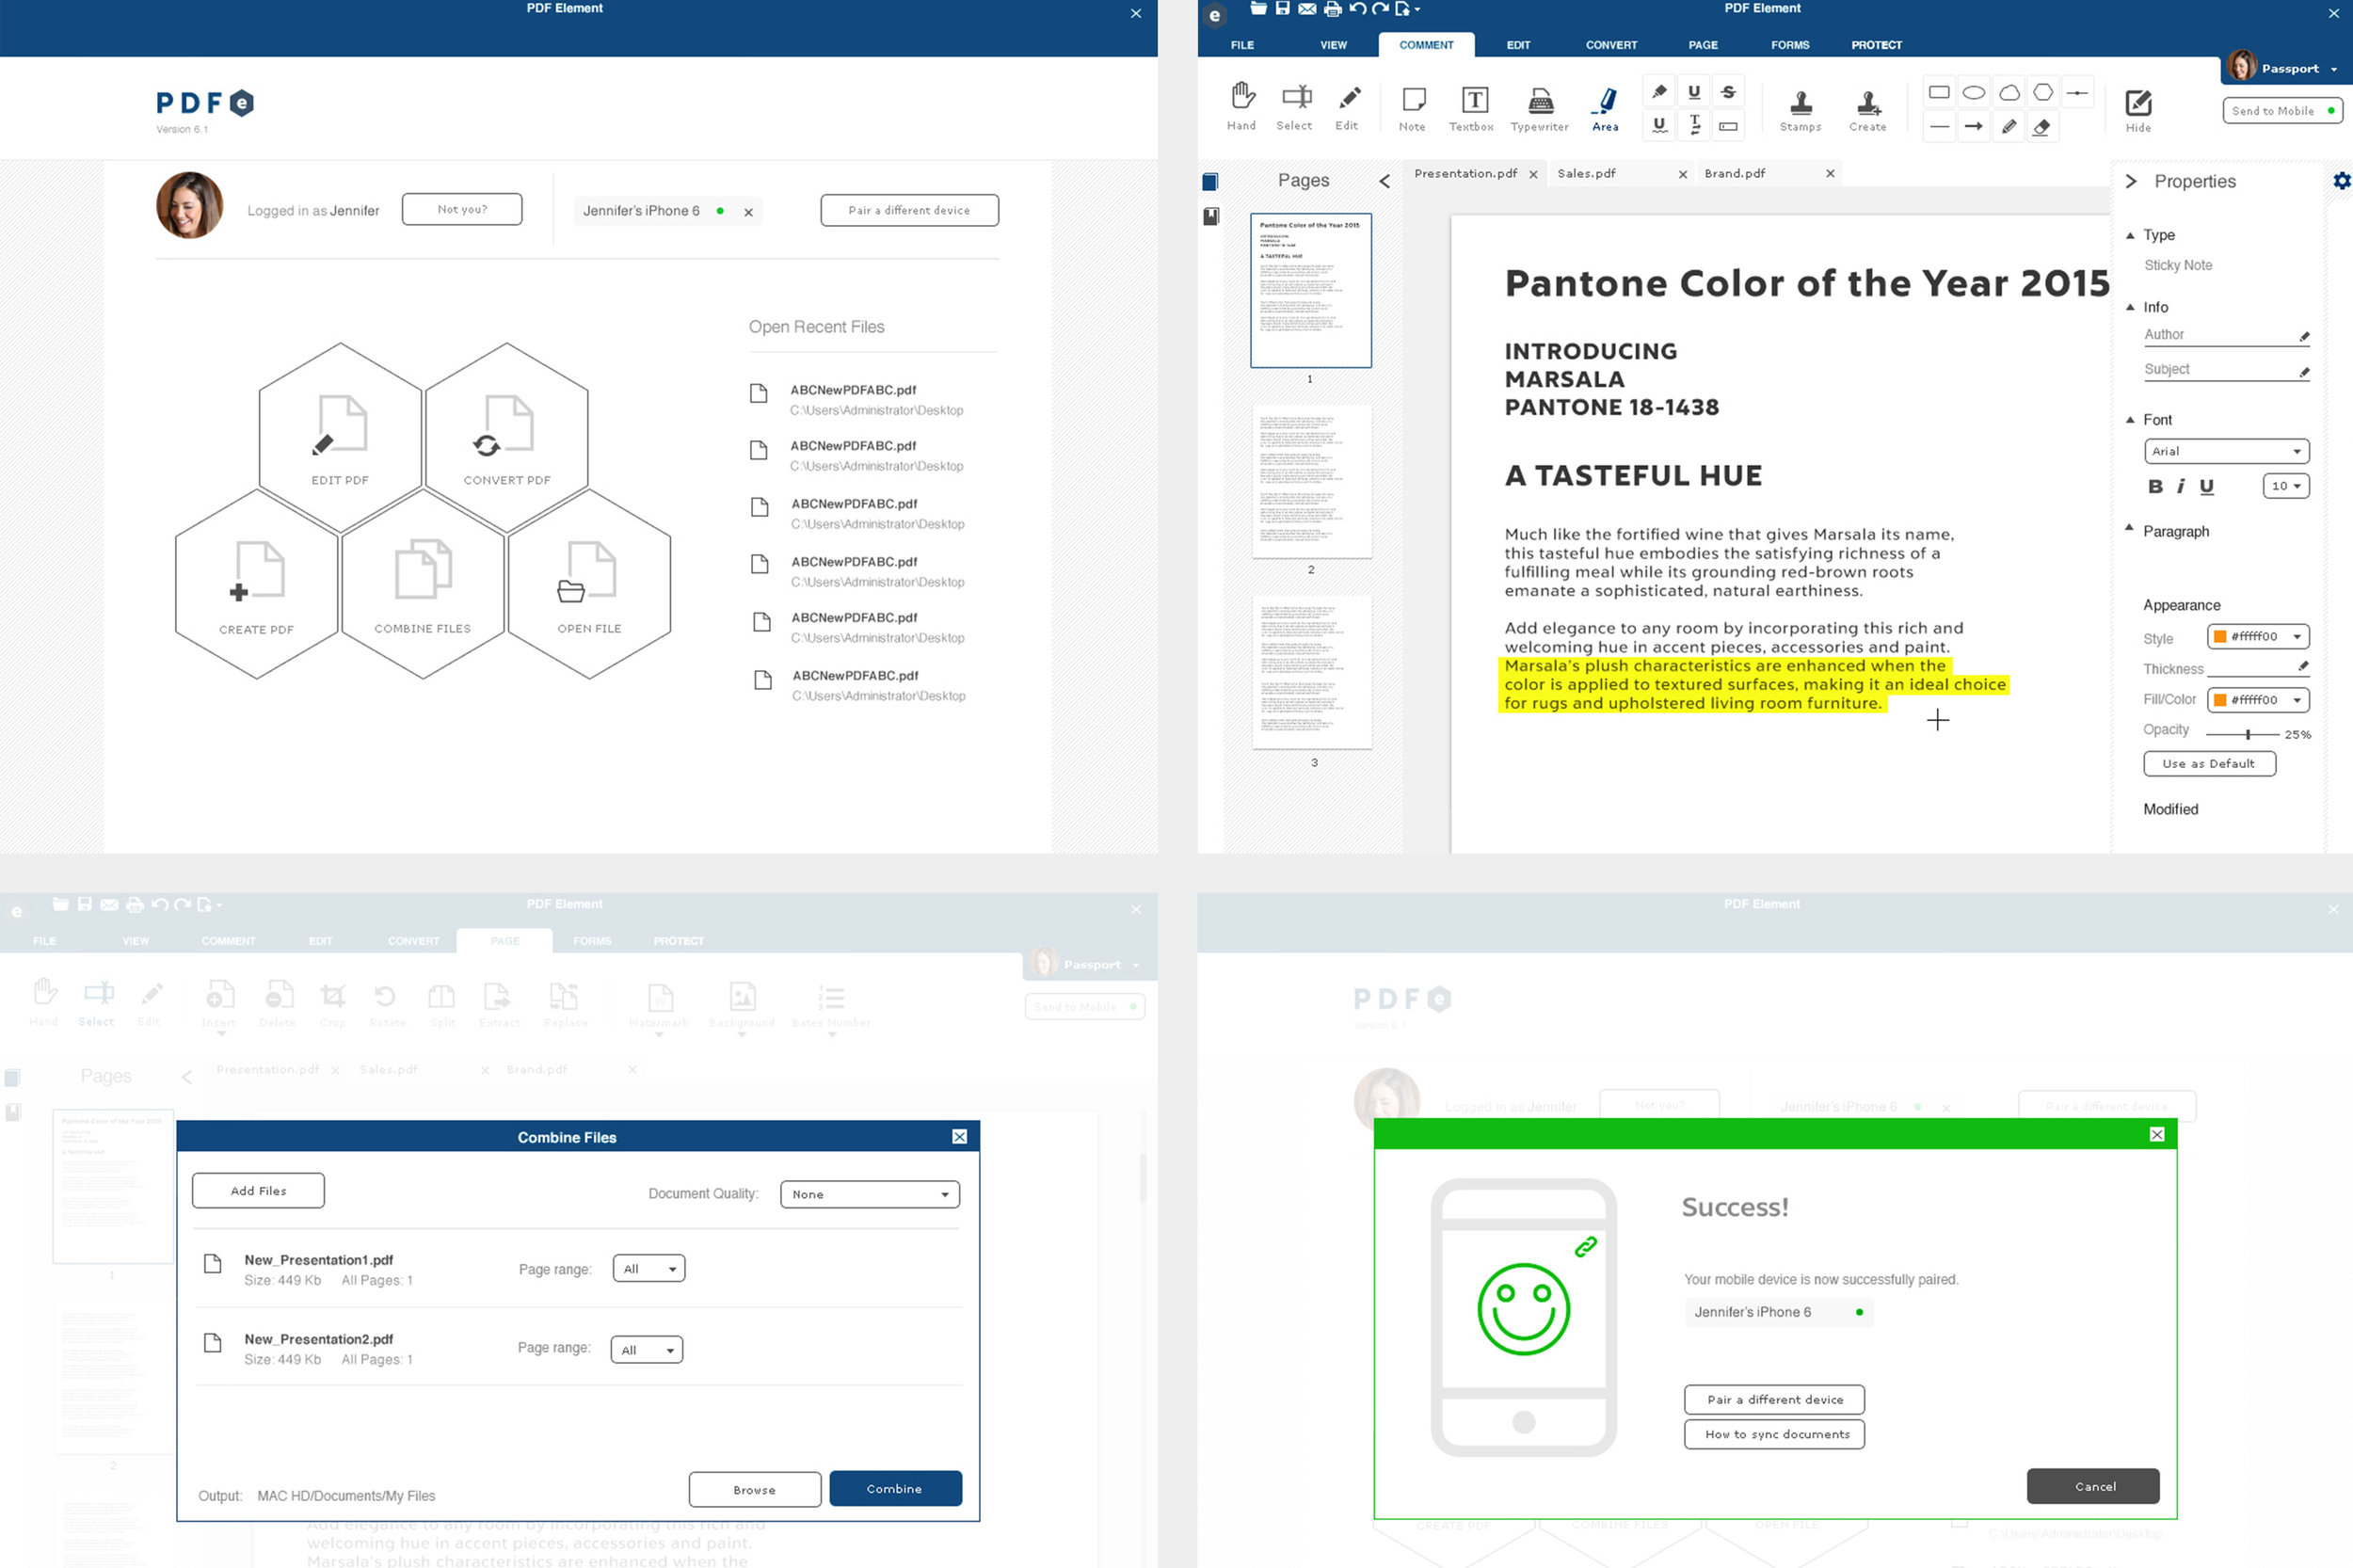Click the Open File hexagon tile
The height and width of the screenshot is (1568, 2353).
point(590,585)
